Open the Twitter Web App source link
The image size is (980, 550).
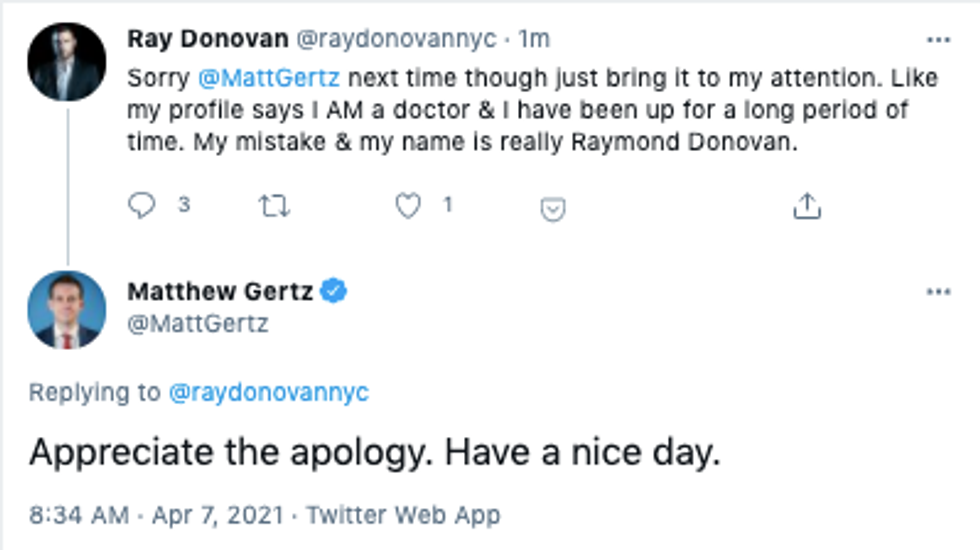click(x=403, y=515)
